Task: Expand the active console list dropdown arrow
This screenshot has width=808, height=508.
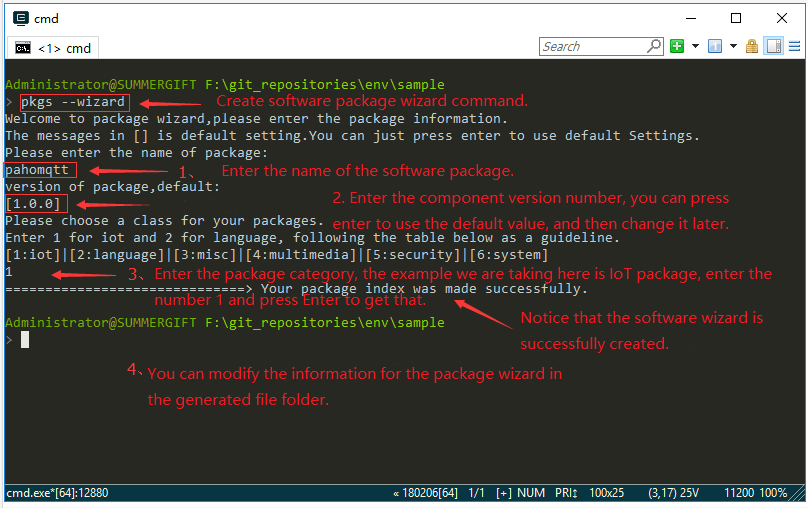Action: point(732,46)
